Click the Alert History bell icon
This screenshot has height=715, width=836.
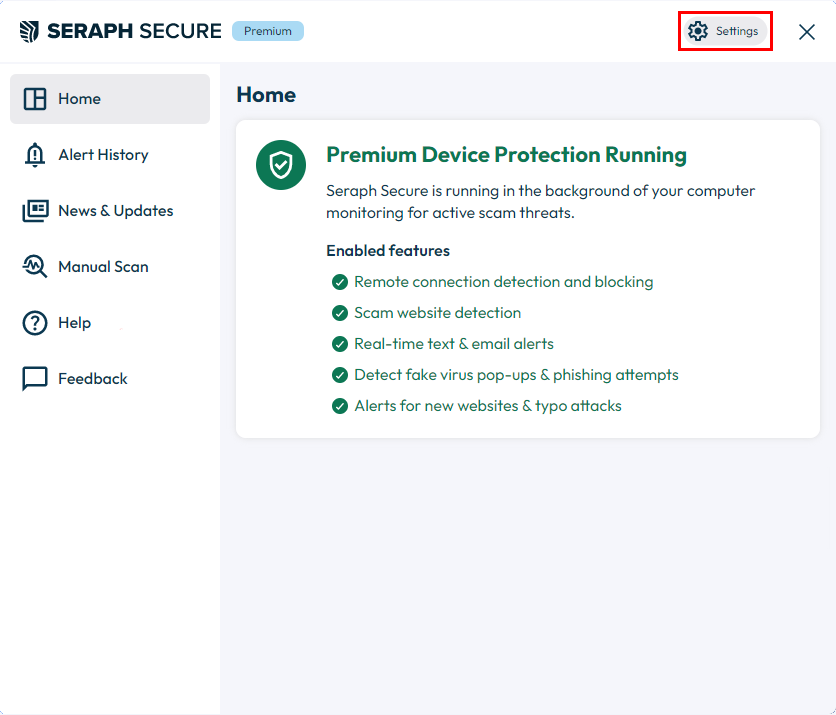[35, 155]
